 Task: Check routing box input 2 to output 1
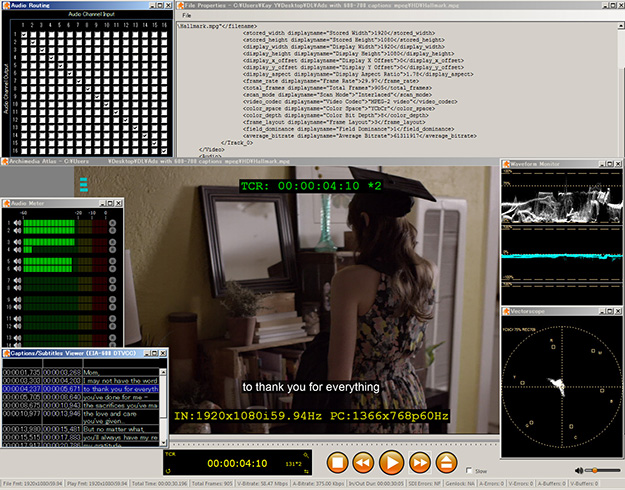click(x=34, y=35)
